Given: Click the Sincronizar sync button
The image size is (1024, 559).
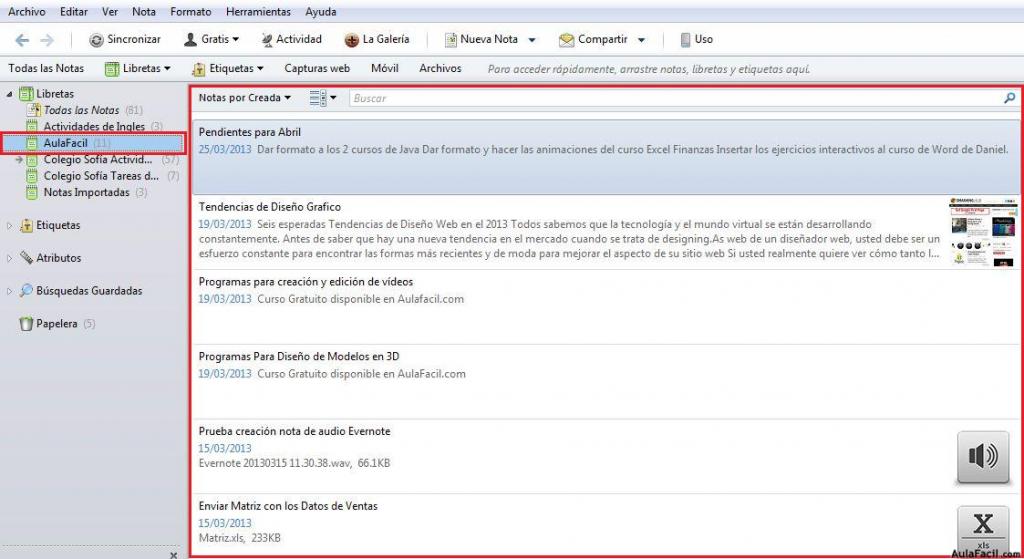Looking at the screenshot, I should pyautogui.click(x=125, y=40).
